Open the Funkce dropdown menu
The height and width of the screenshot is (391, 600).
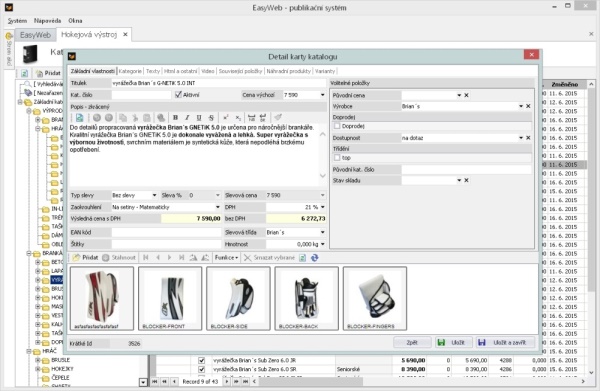pos(226,257)
